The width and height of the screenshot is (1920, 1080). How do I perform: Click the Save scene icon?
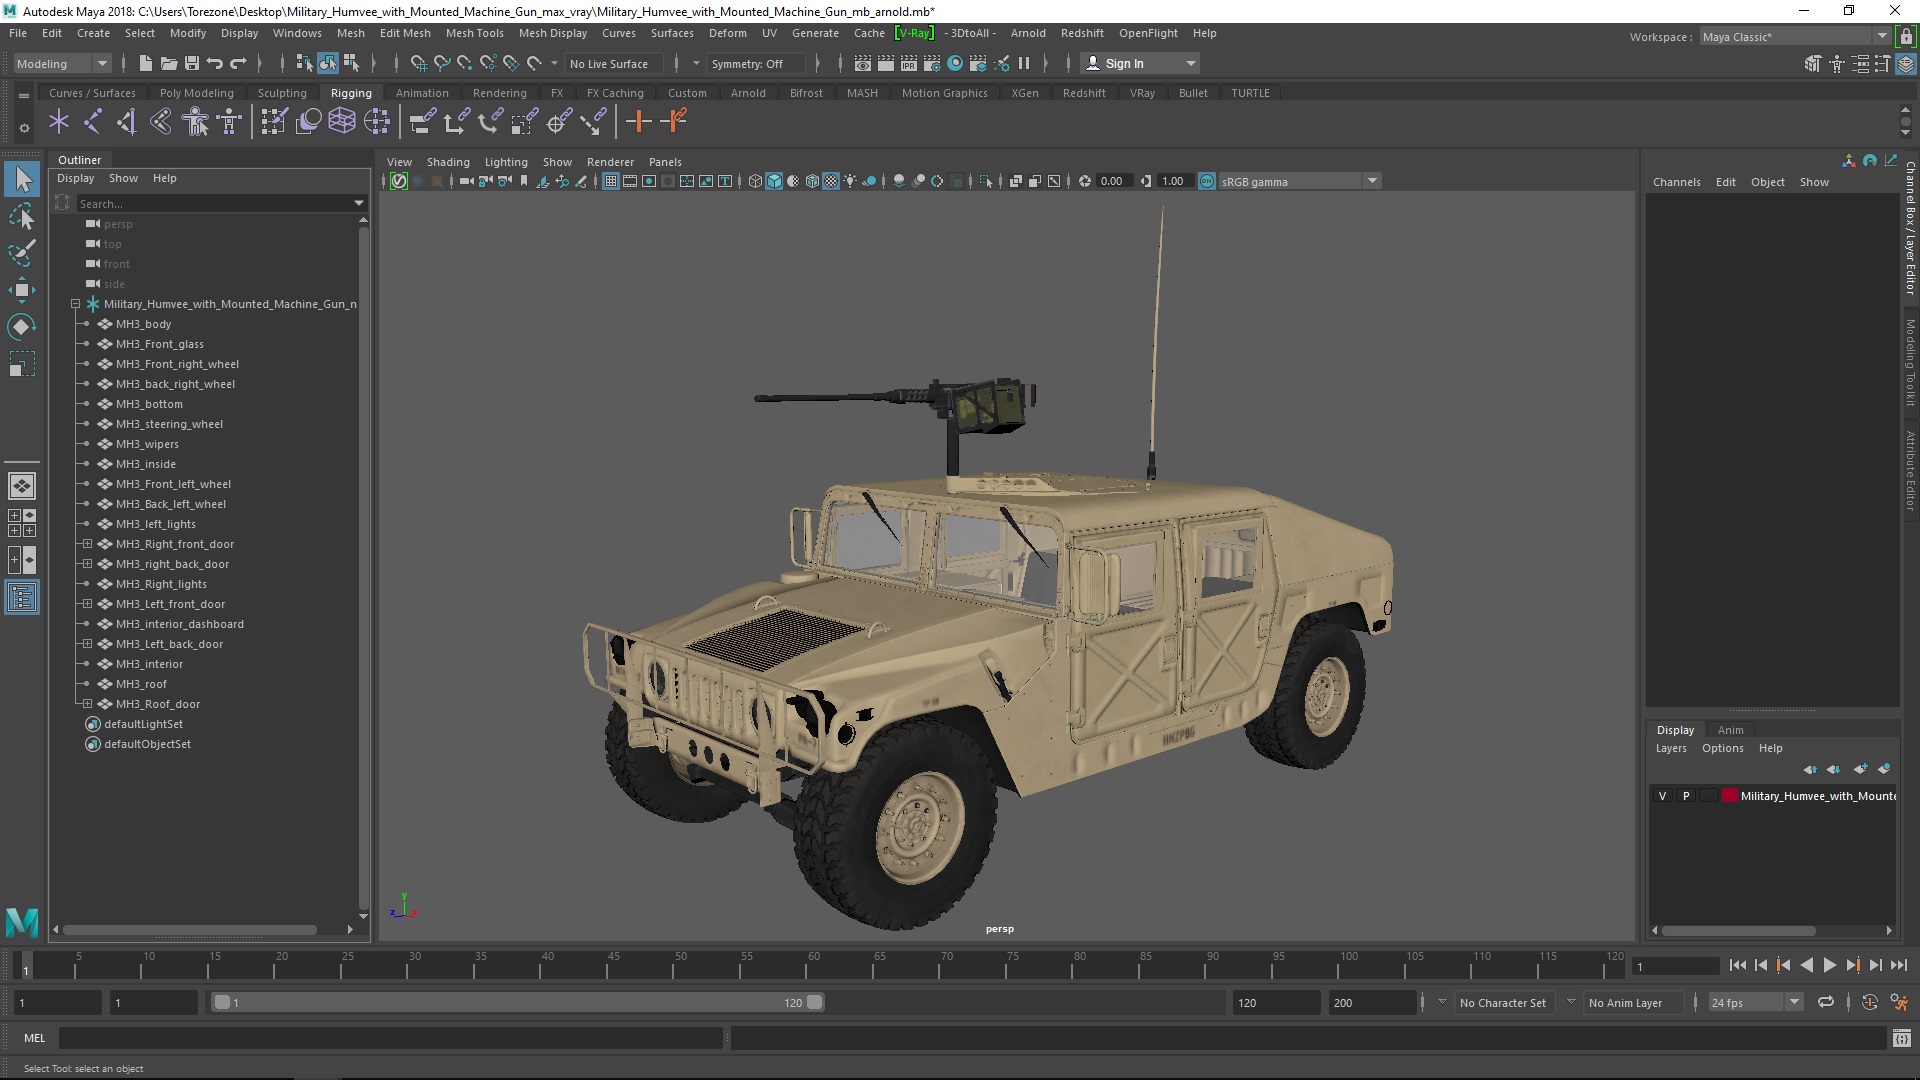[192, 63]
